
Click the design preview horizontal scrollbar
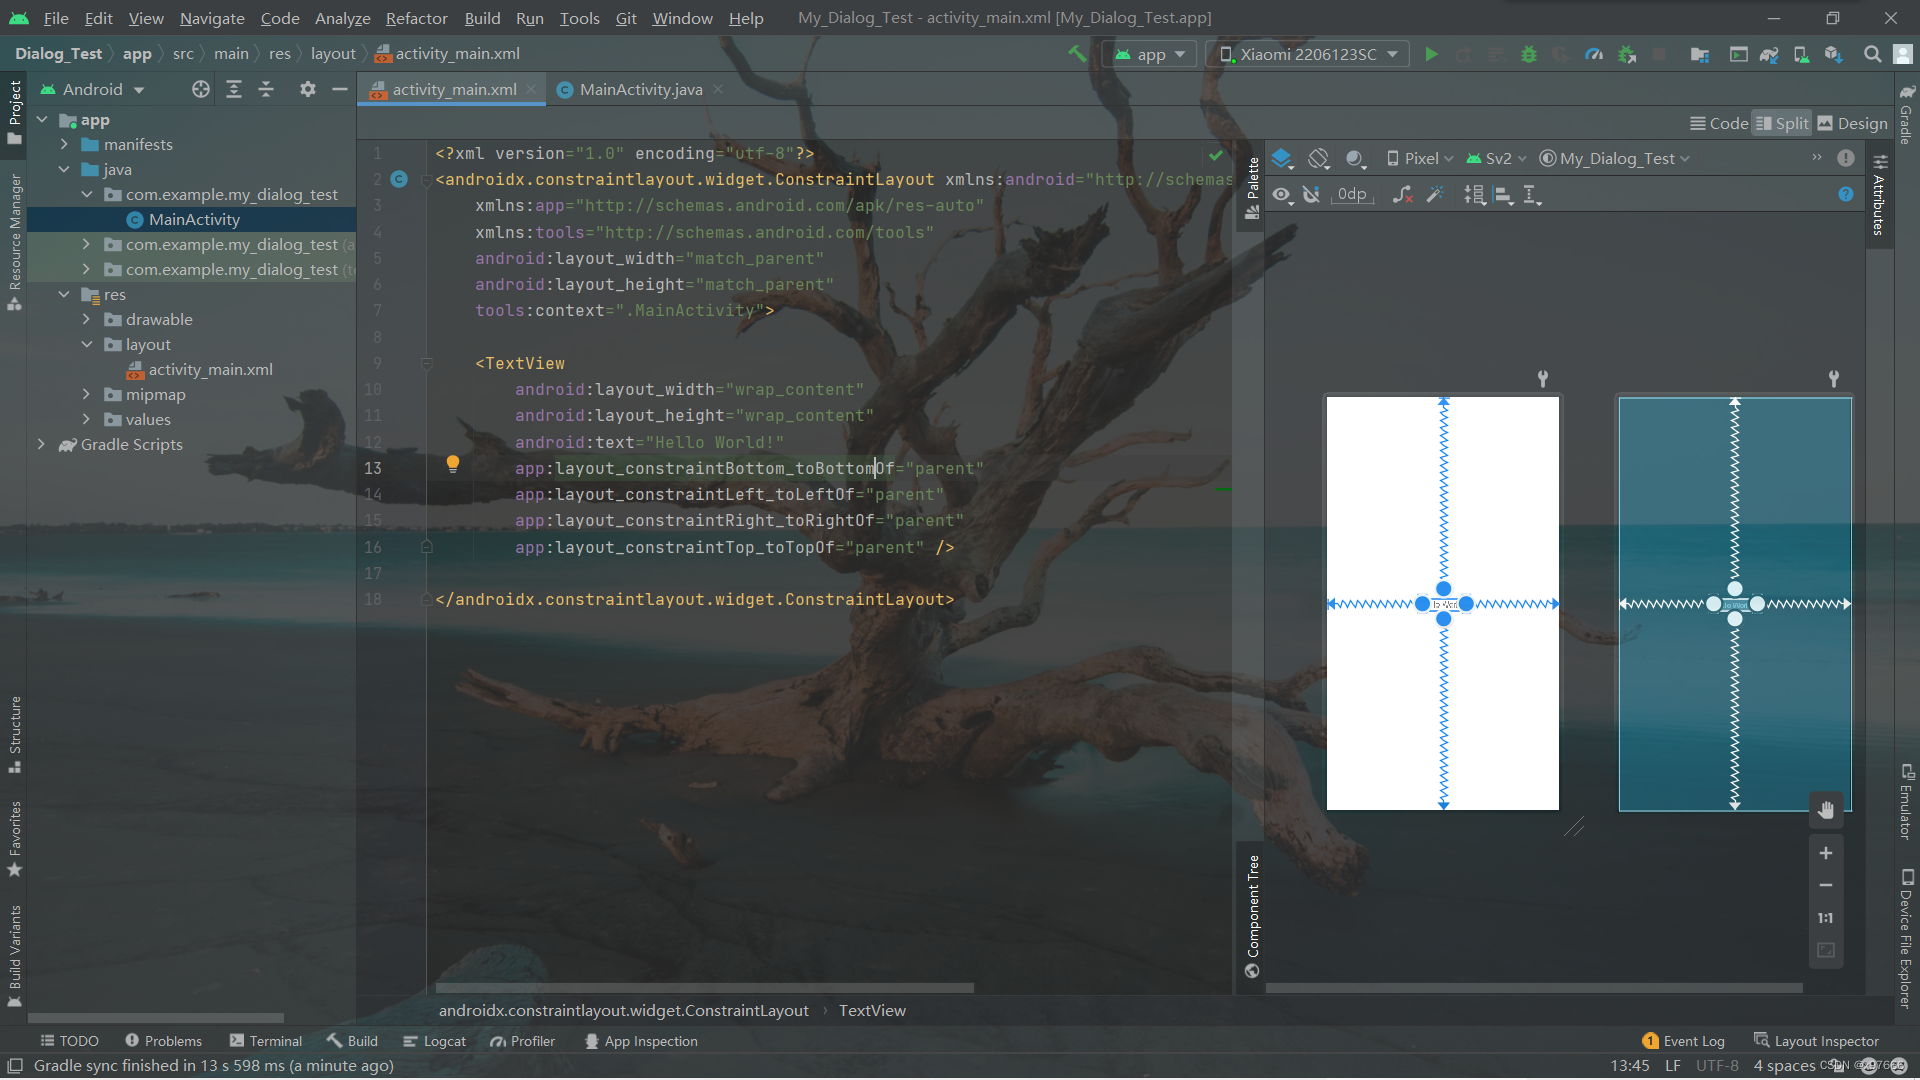click(1534, 988)
